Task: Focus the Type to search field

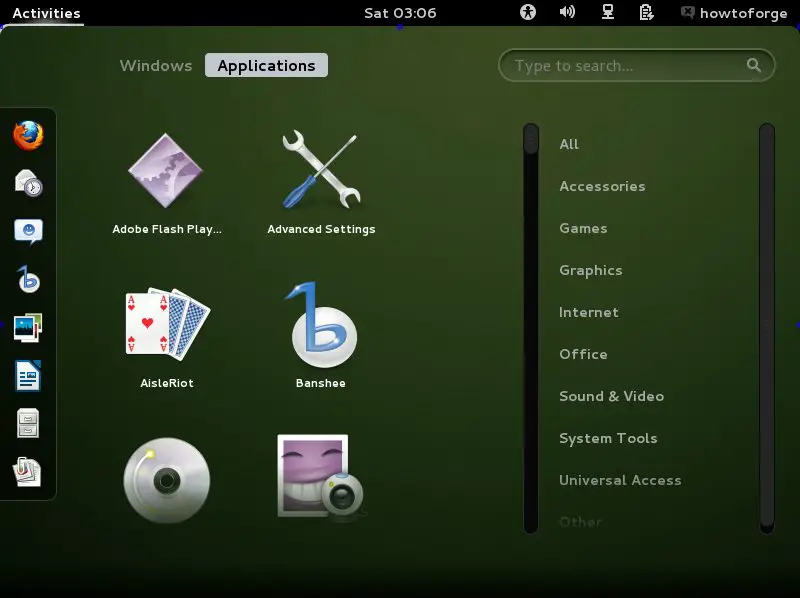Action: 636,65
